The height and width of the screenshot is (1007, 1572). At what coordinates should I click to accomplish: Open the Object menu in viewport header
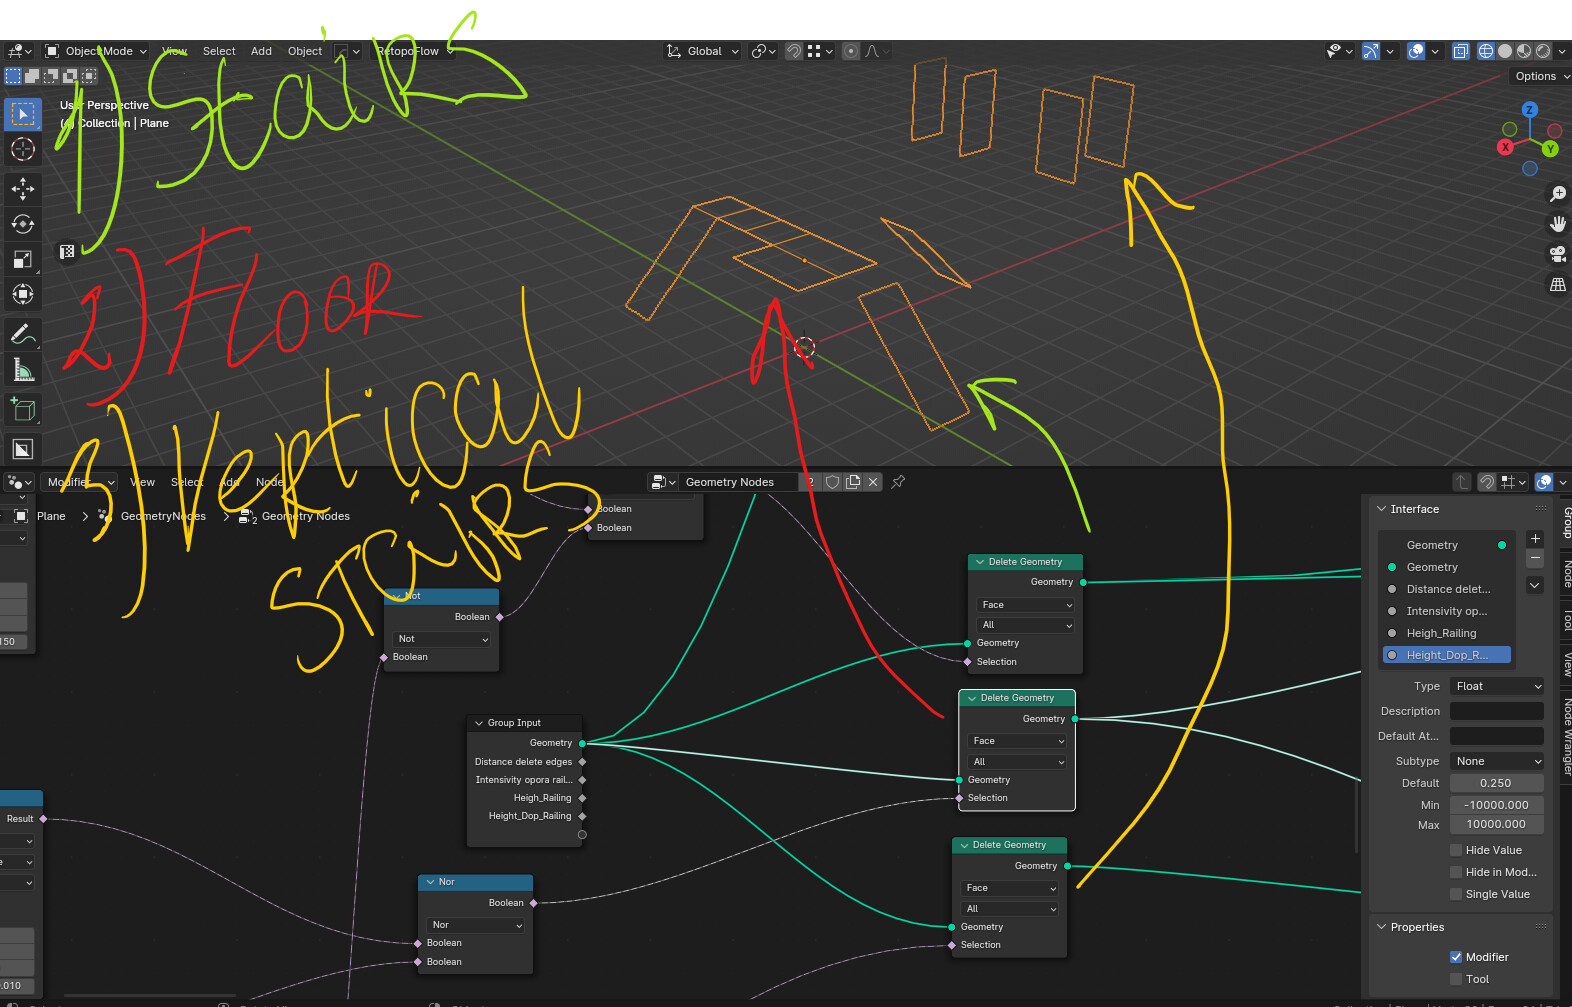305,51
